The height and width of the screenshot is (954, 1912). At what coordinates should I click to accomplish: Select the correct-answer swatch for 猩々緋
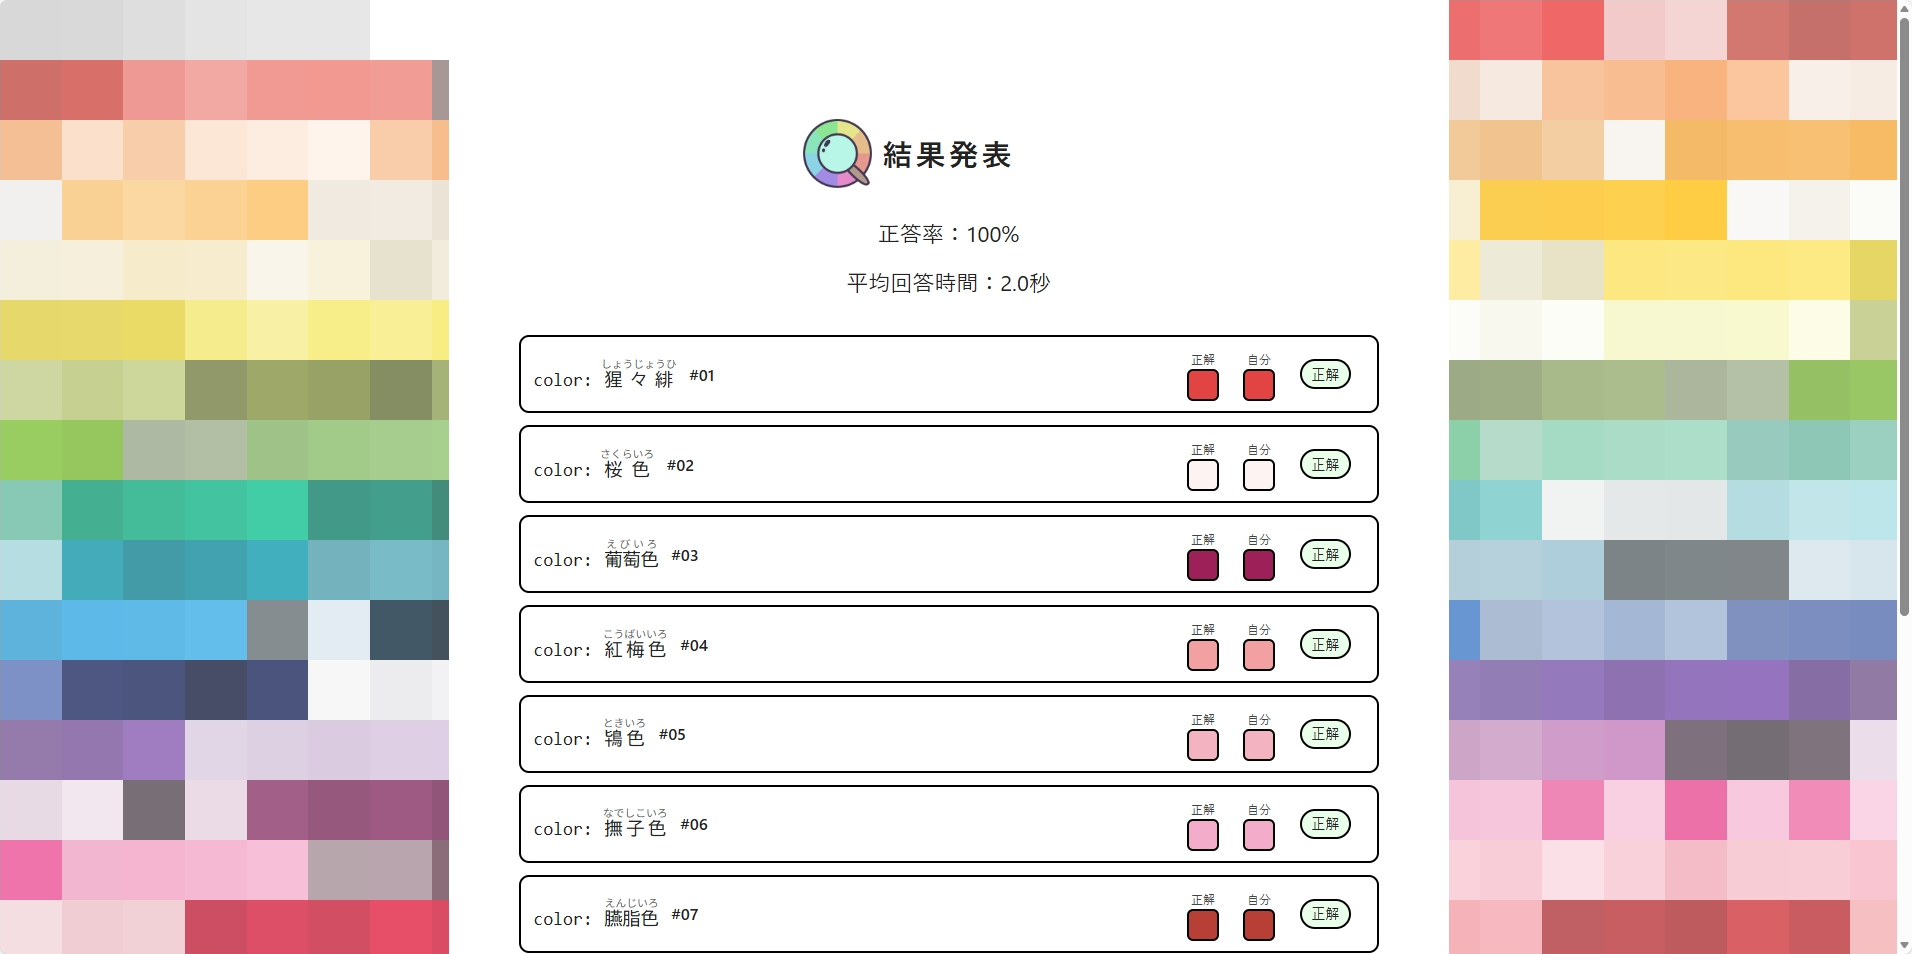coord(1202,385)
